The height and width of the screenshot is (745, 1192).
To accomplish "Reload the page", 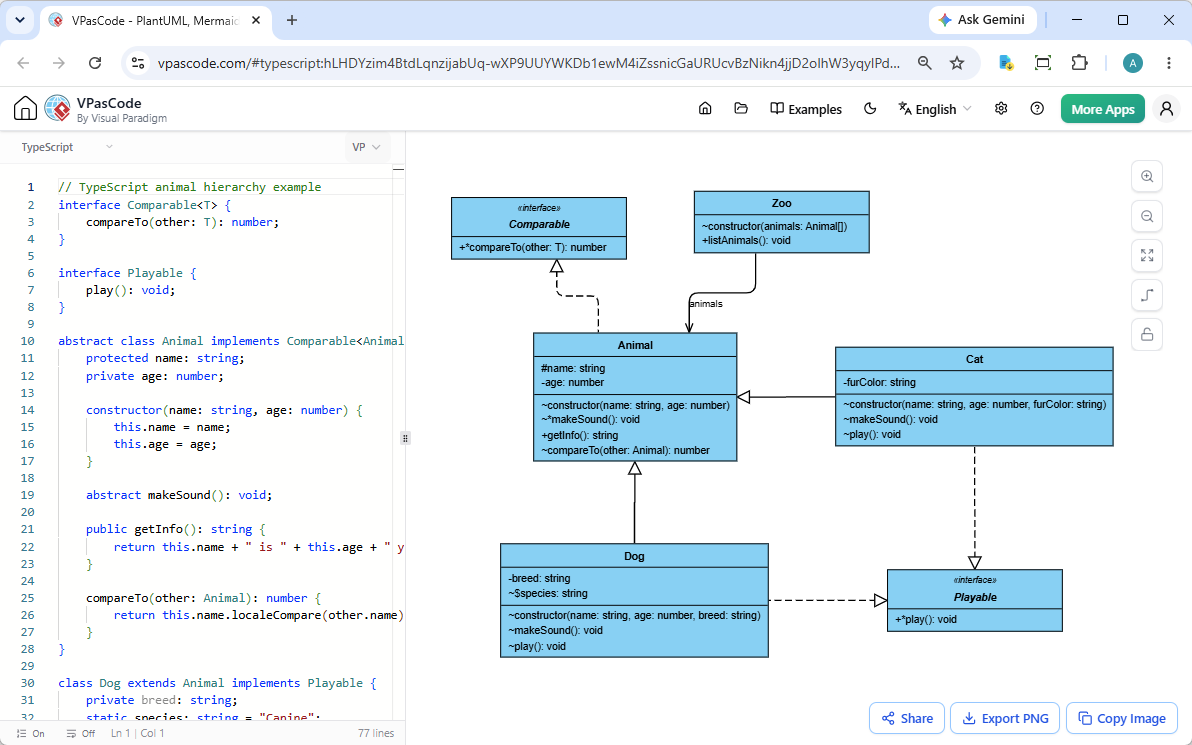I will 95,63.
